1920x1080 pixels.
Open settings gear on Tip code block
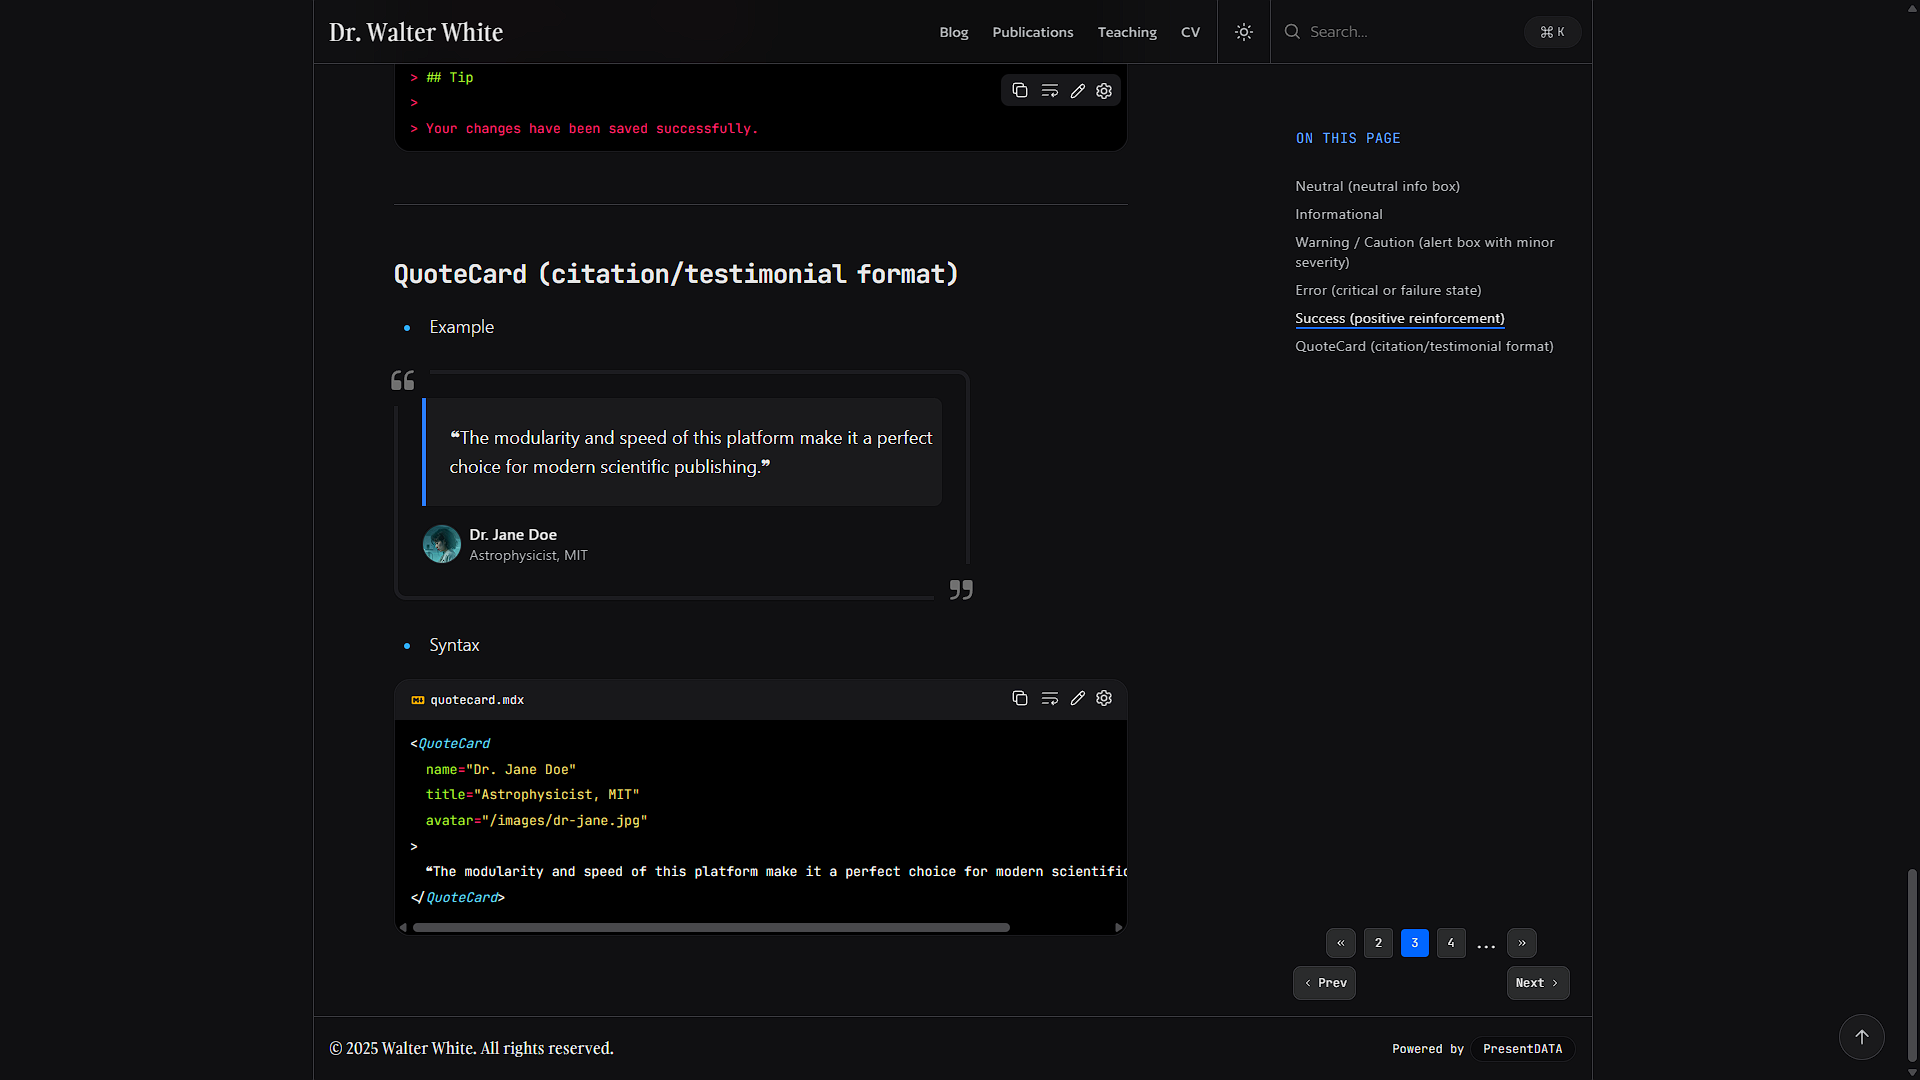click(x=1104, y=91)
